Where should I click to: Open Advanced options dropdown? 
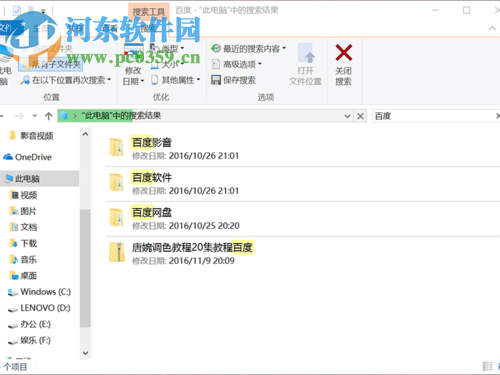pos(237,64)
